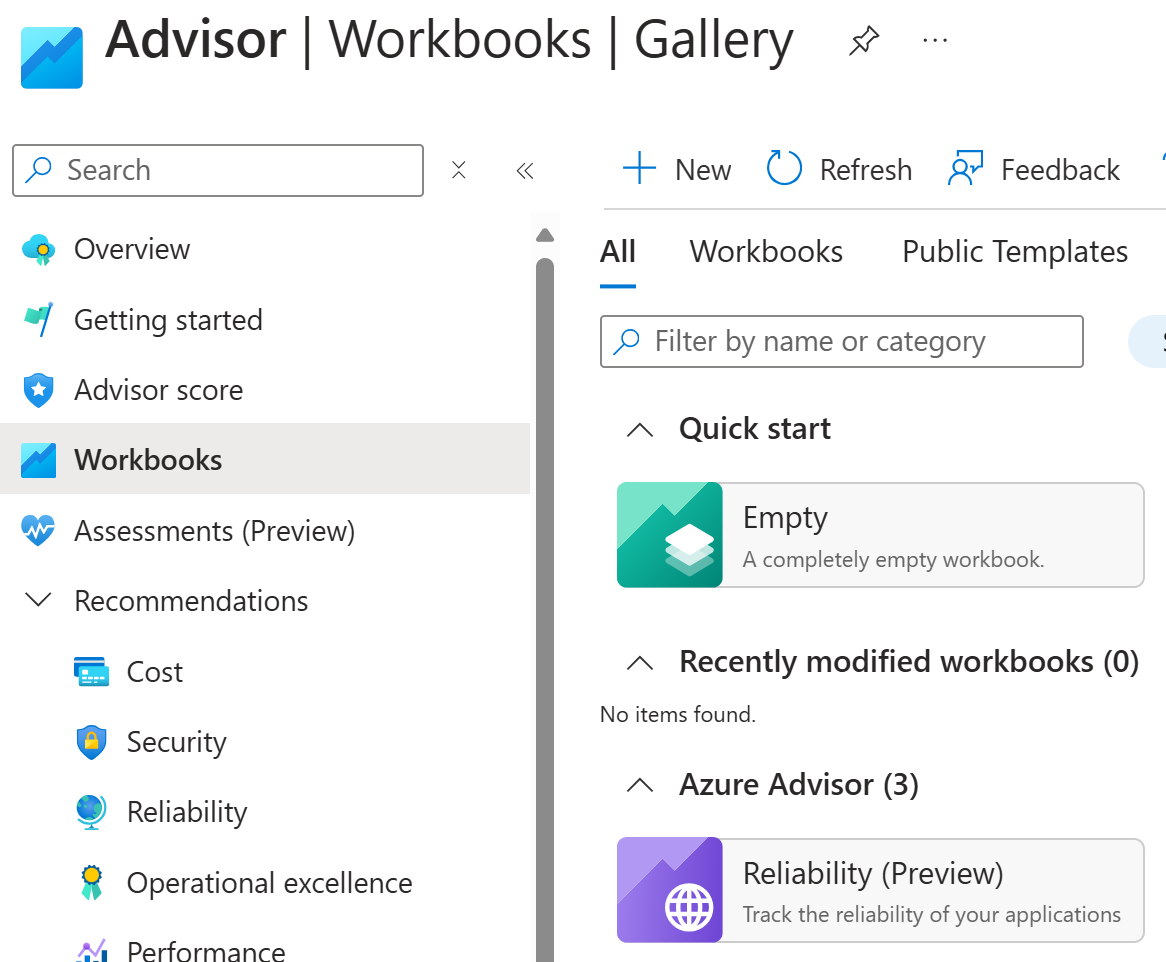Screen dimensions: 1166x962
Task: Click the Getting started flag icon
Action: pos(39,320)
